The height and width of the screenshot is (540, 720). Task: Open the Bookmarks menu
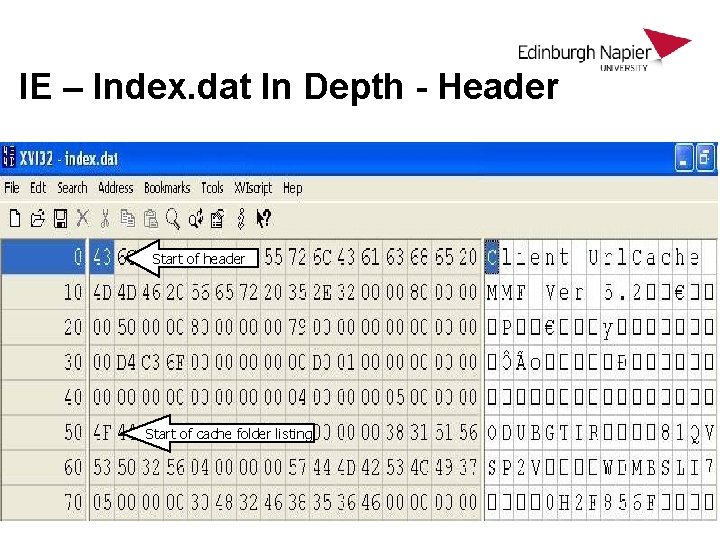point(167,188)
